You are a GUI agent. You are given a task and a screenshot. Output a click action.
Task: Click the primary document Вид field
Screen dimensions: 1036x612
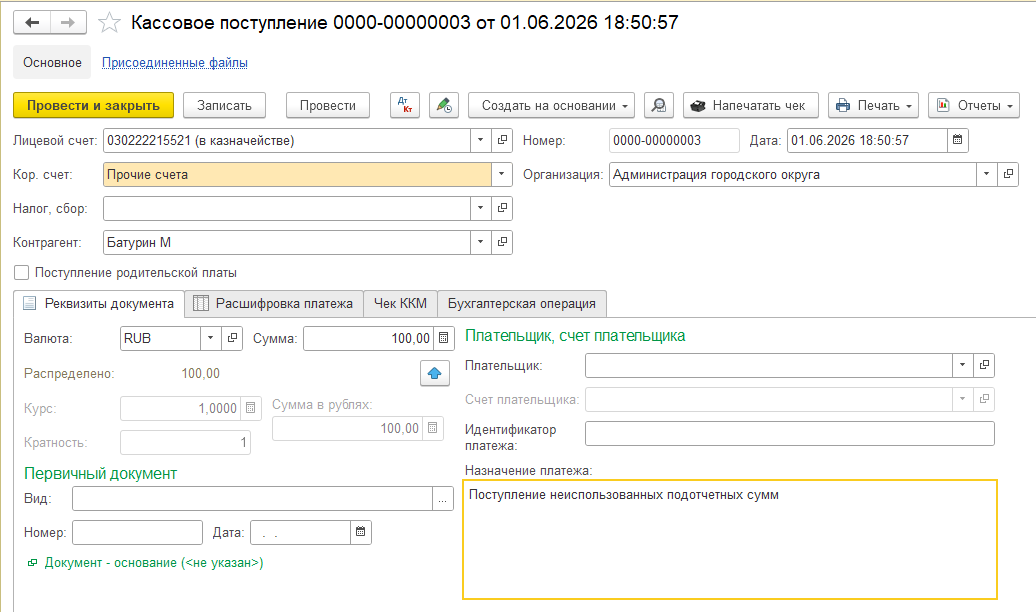(252, 498)
